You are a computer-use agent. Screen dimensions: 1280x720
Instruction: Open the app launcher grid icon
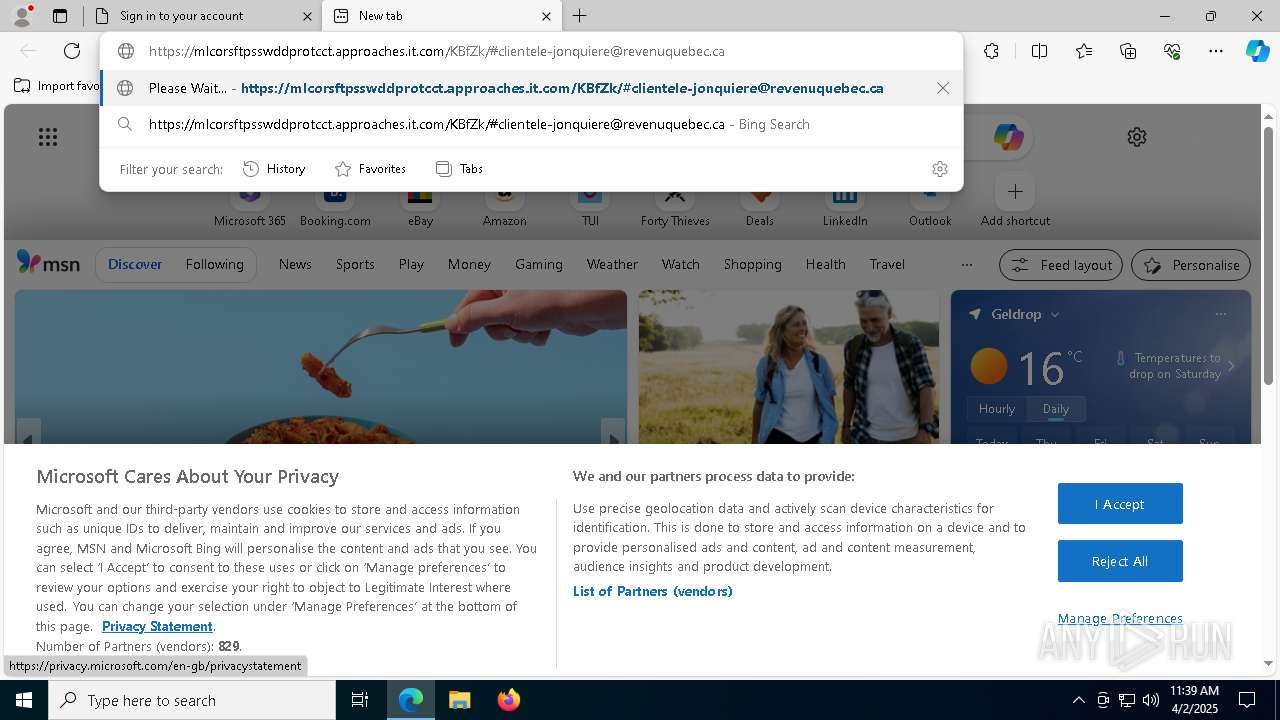pyautogui.click(x=48, y=137)
